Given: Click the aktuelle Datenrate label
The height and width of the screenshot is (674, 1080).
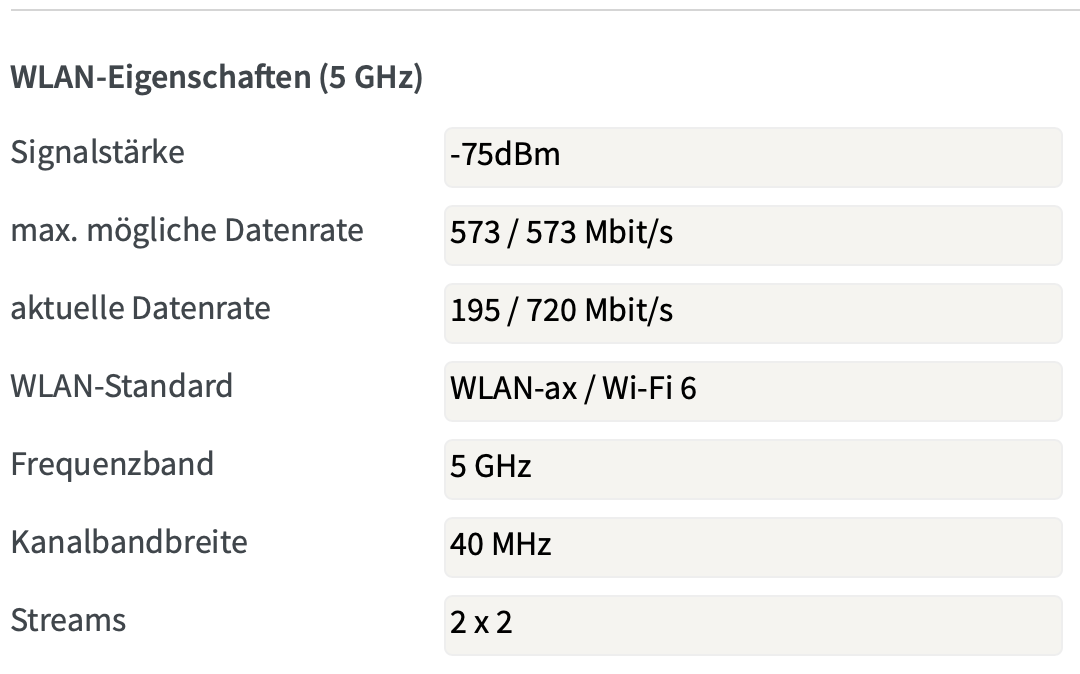Looking at the screenshot, I should point(140,308).
